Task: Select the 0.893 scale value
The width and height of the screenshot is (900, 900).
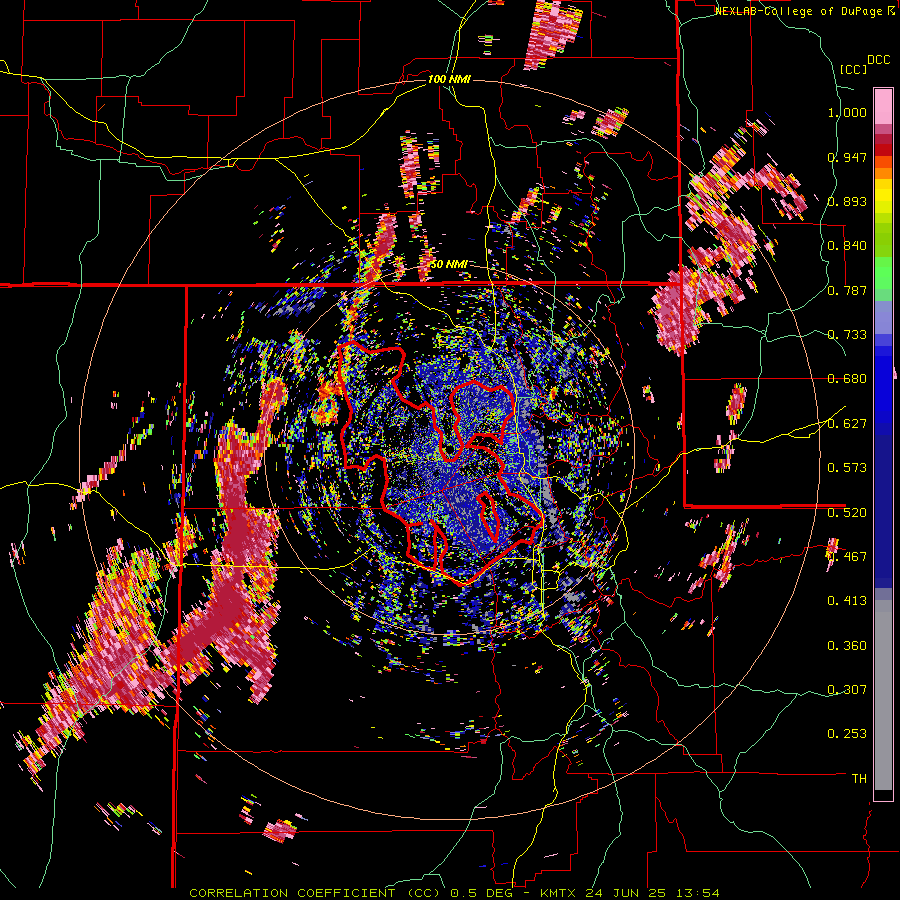Action: click(x=847, y=201)
